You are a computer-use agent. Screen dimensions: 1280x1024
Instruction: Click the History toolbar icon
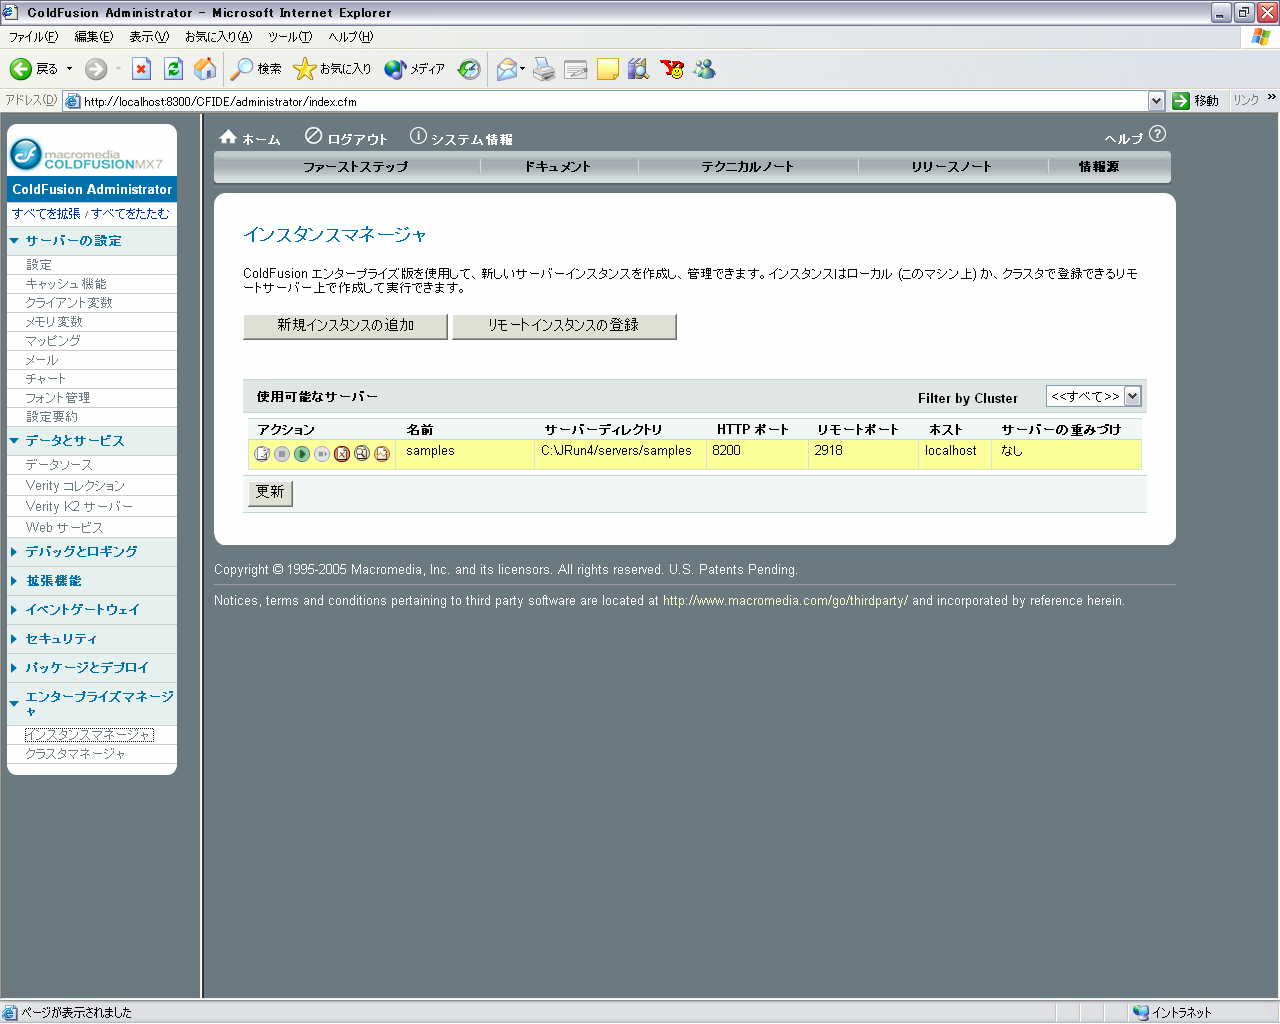[x=469, y=69]
